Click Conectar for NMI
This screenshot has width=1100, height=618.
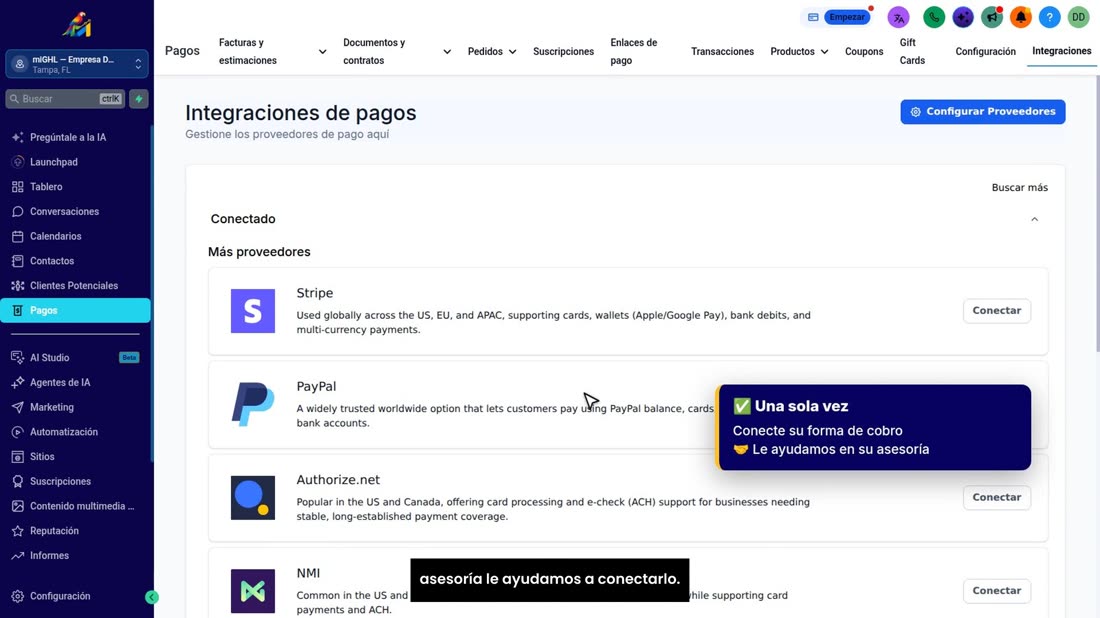coord(996,591)
